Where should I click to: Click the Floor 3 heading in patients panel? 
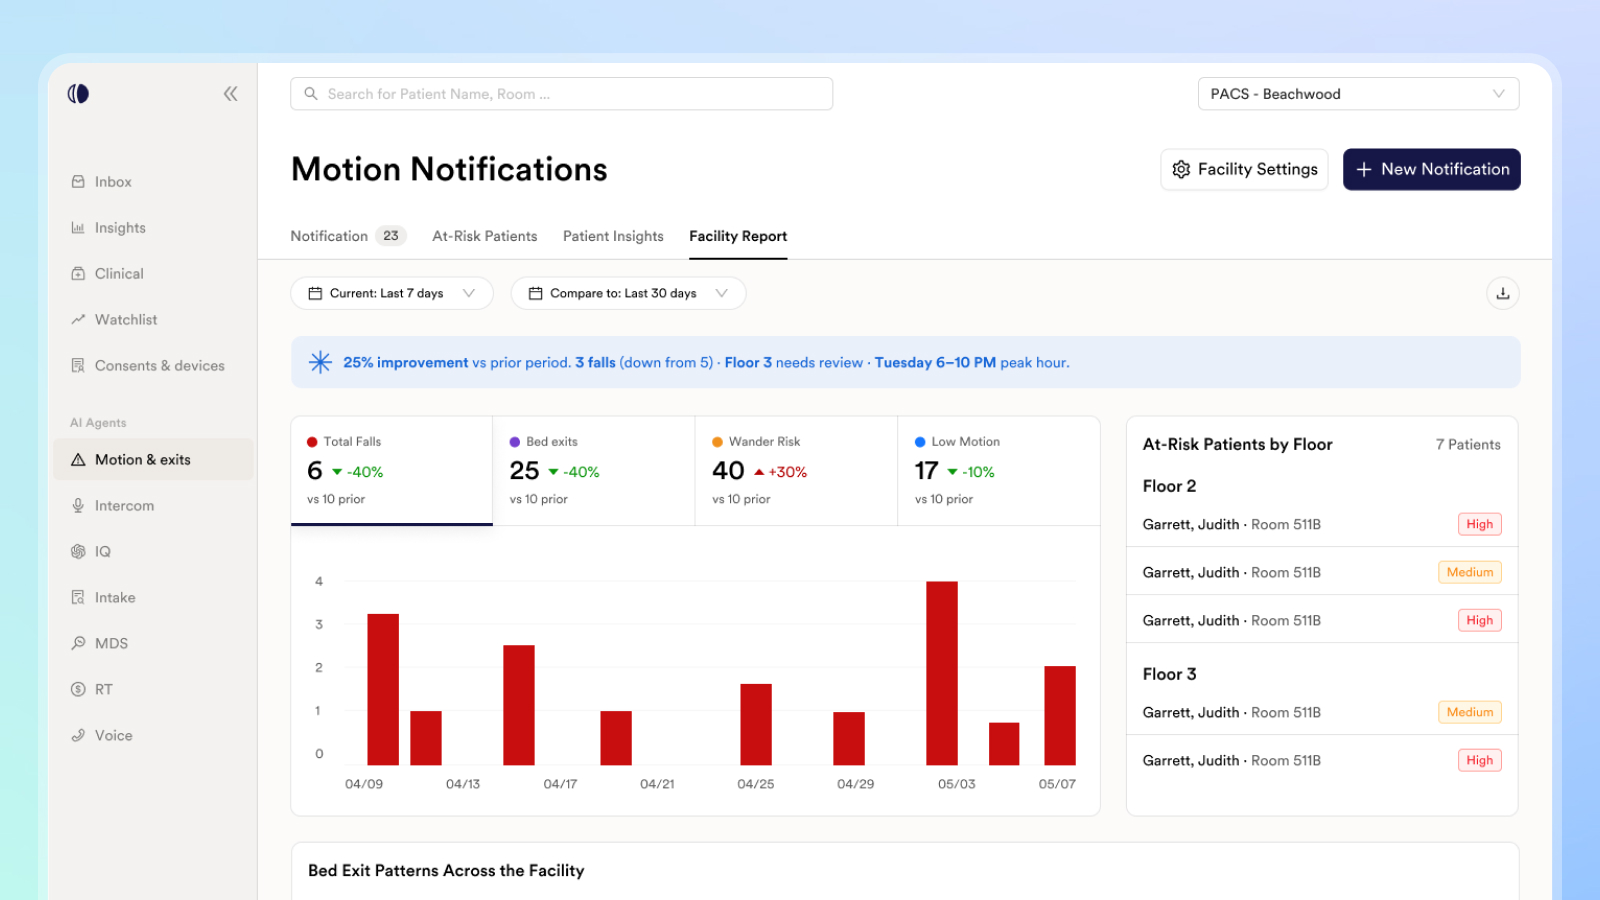(1169, 674)
